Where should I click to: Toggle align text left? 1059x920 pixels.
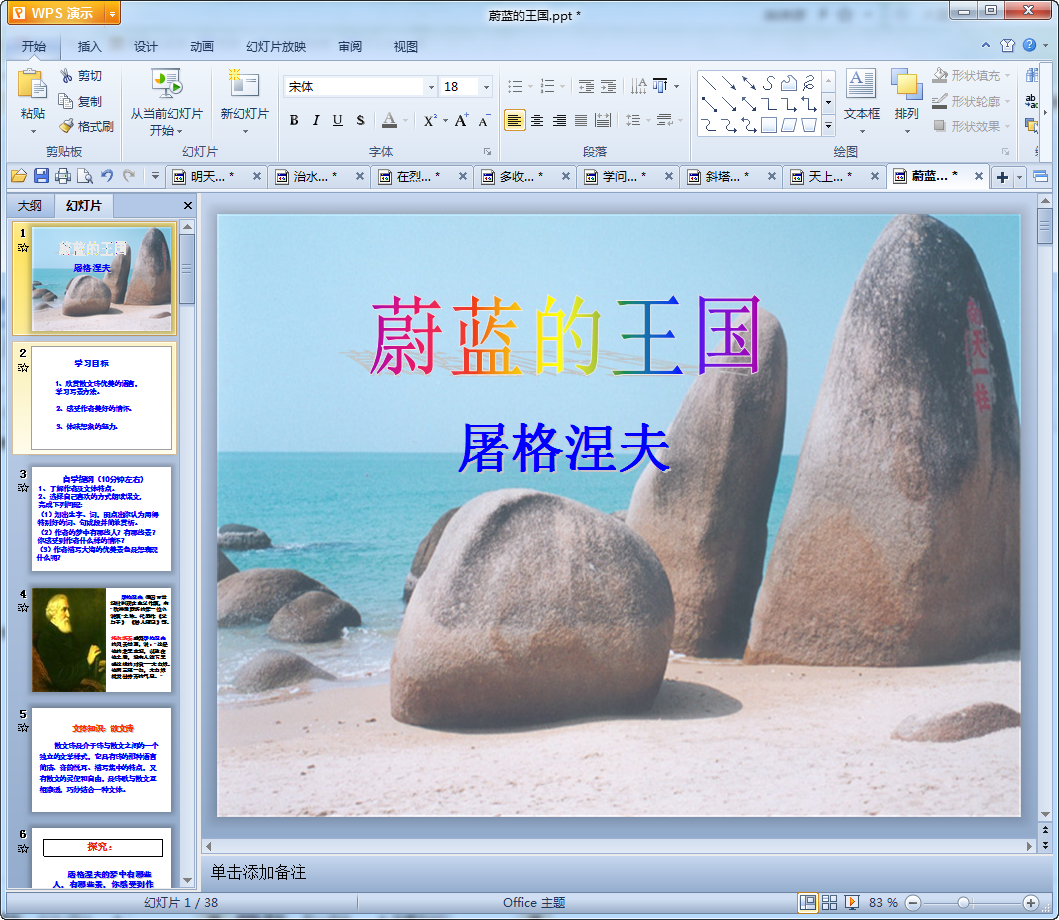[515, 120]
